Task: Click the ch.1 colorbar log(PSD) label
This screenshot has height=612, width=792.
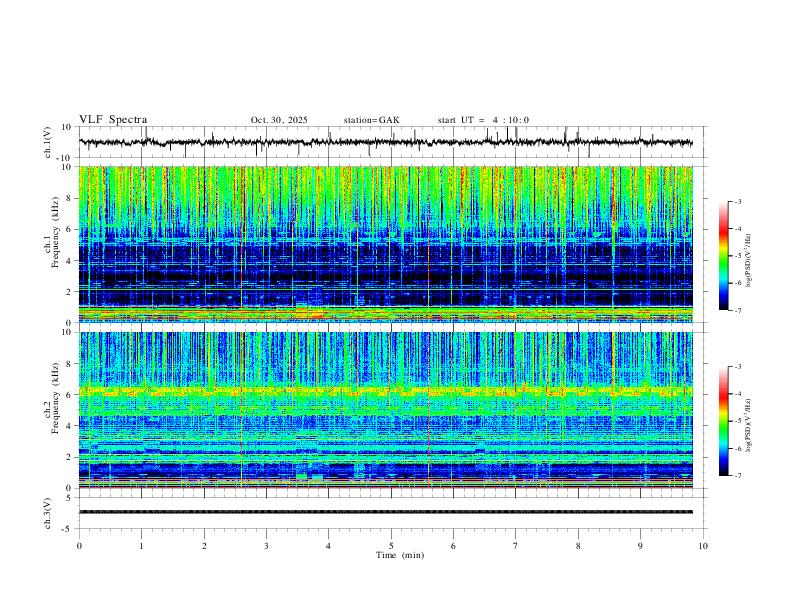Action: click(750, 260)
